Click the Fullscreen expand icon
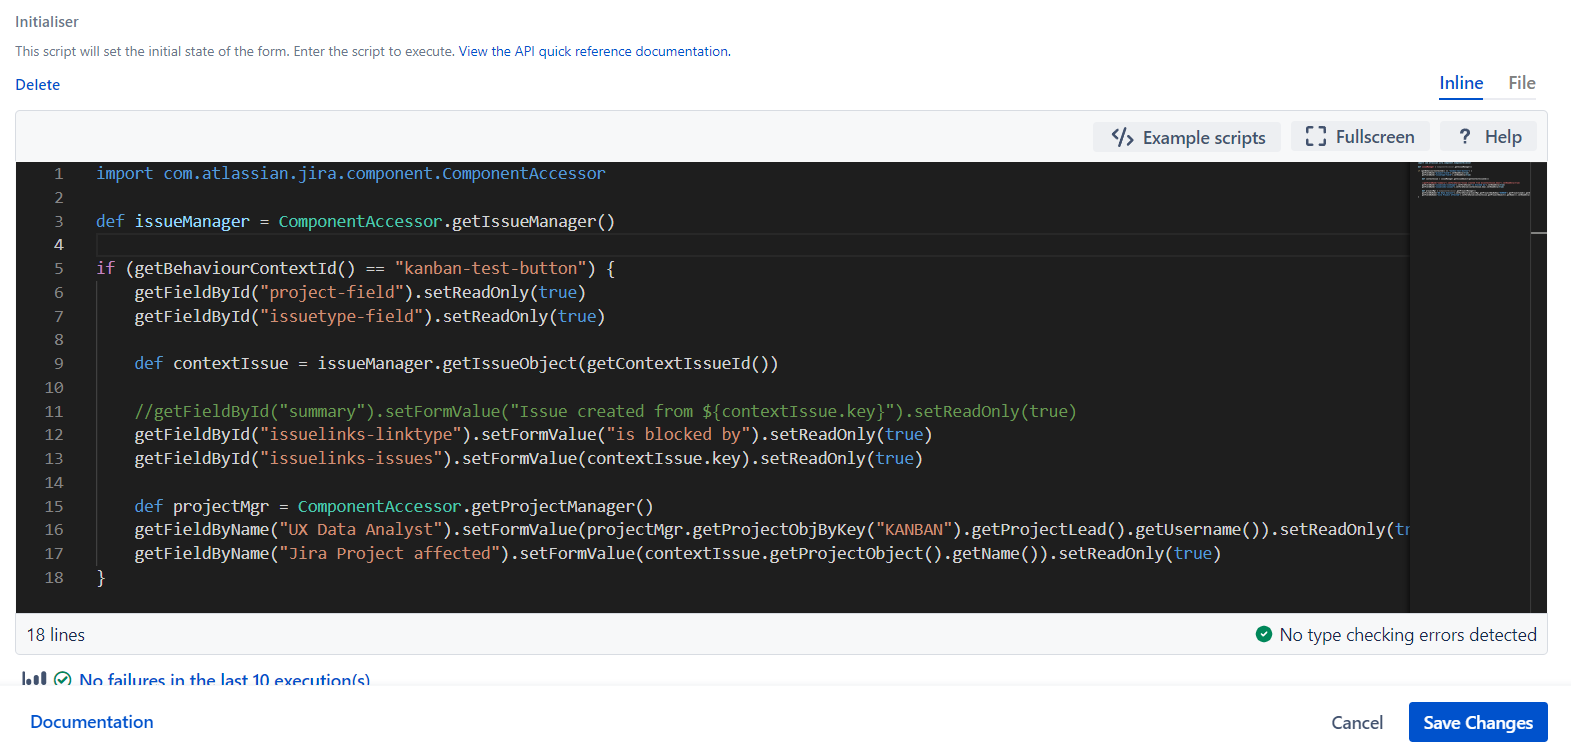Screen dimensions: 1571x749 click(1315, 137)
